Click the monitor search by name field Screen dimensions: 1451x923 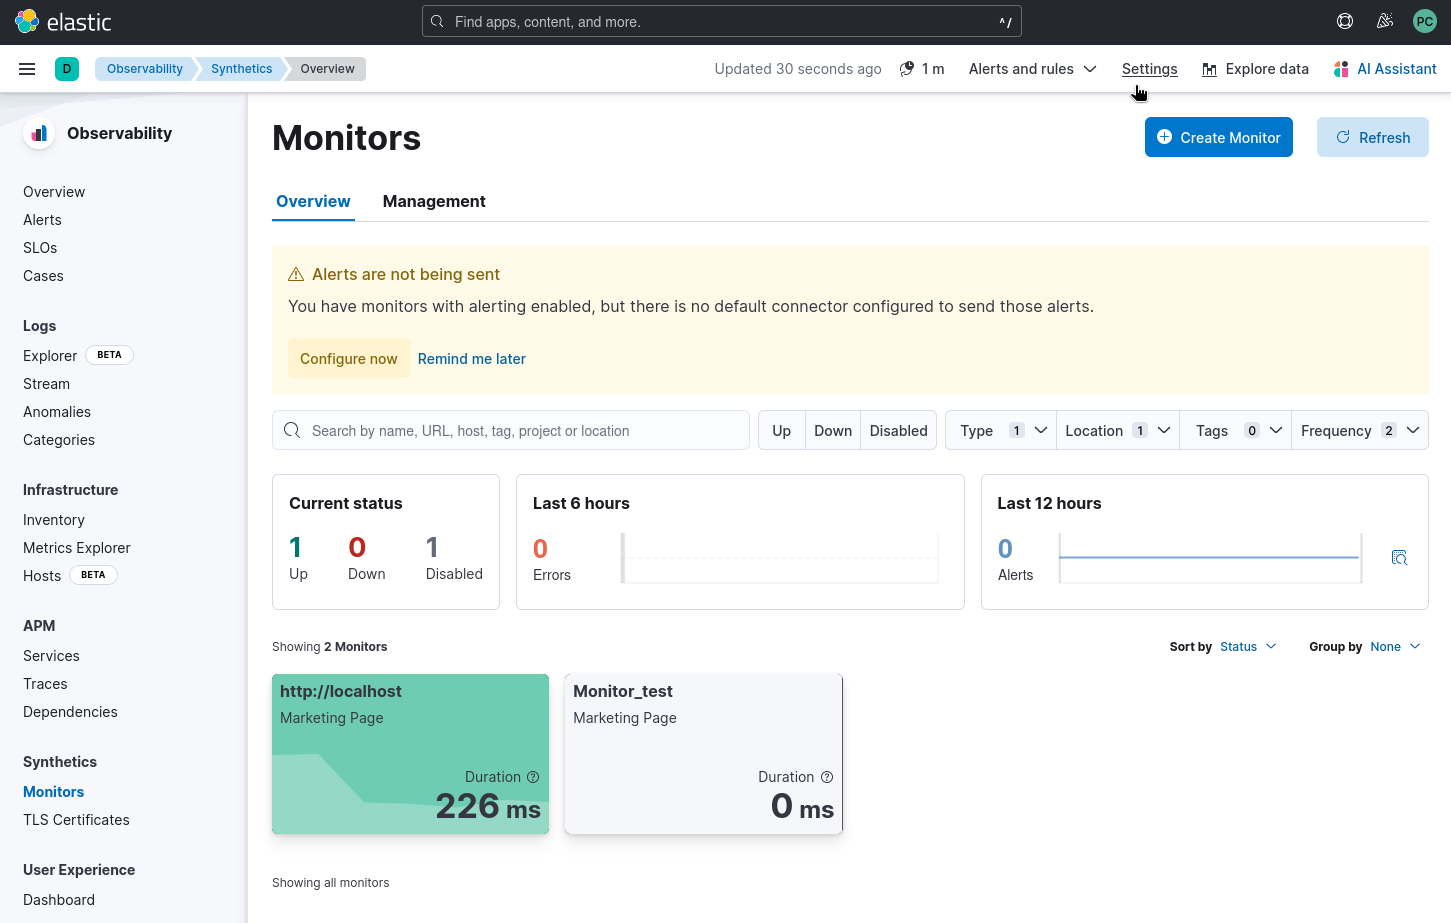[x=511, y=430]
